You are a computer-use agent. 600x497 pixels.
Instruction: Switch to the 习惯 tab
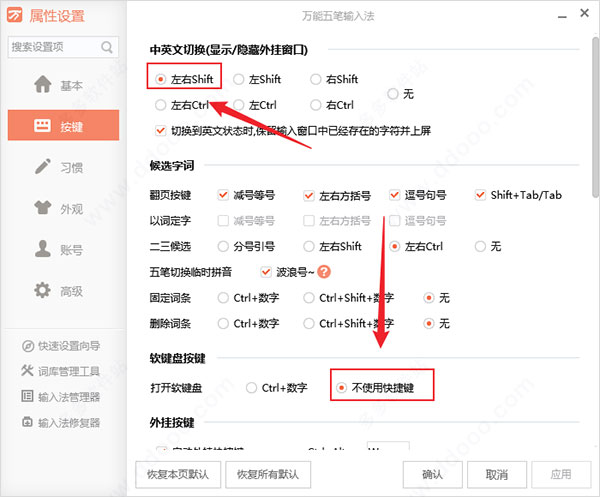click(x=63, y=167)
